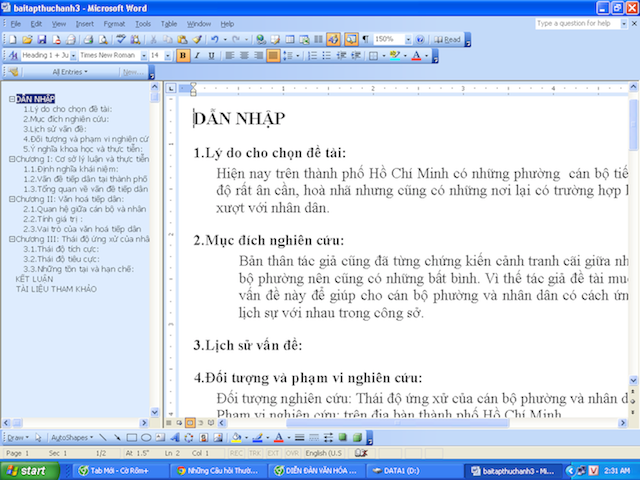This screenshot has width=640, height=480.
Task: Apply numbered list formatting
Action: point(312,56)
